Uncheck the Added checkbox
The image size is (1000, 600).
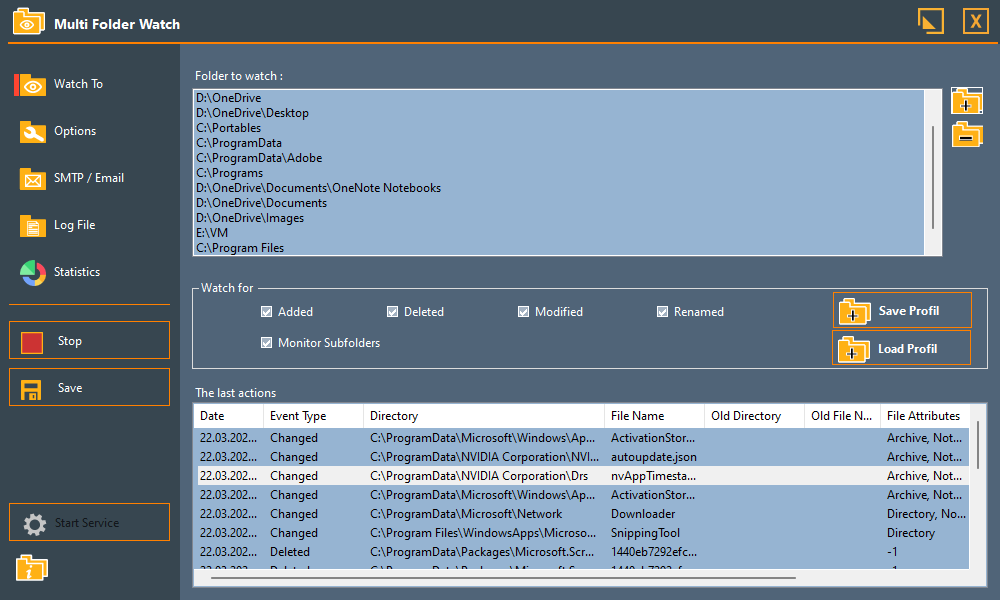pos(267,312)
